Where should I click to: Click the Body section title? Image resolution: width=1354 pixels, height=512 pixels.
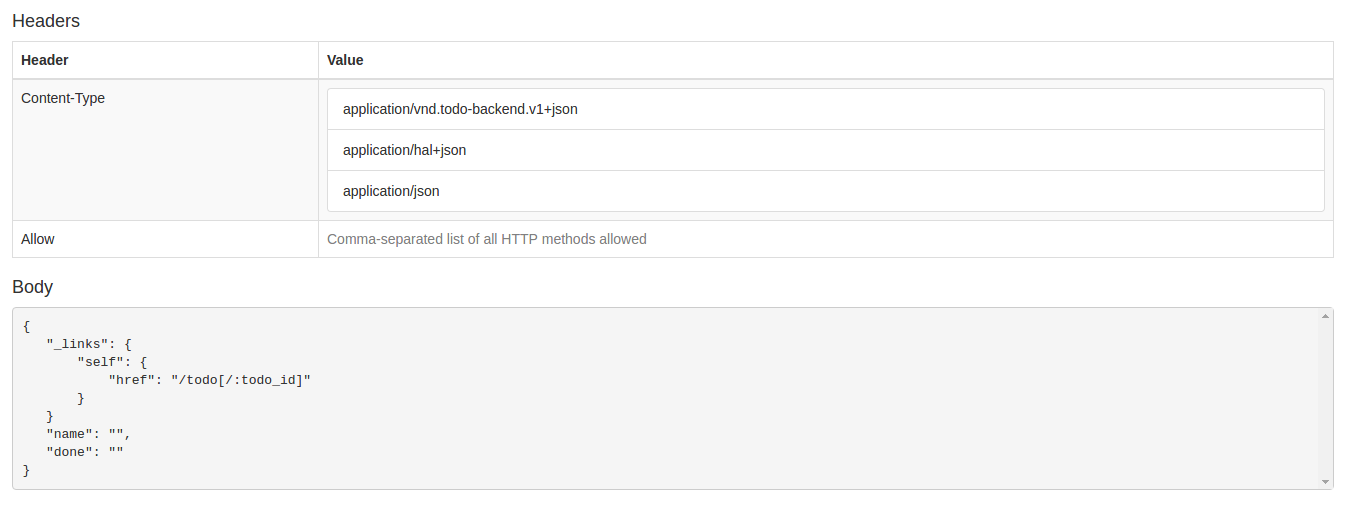tap(32, 287)
